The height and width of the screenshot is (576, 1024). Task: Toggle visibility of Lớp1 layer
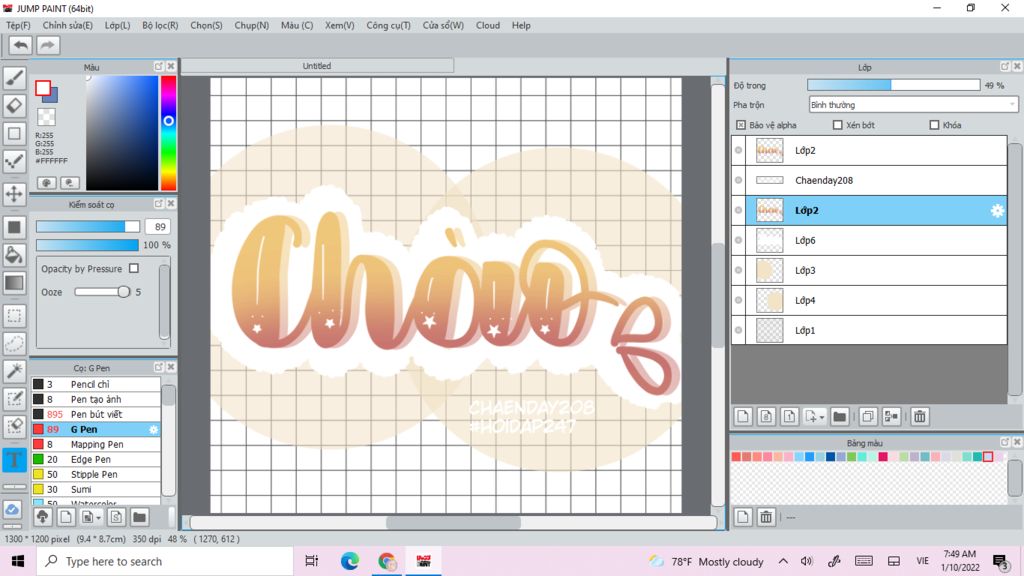739,330
